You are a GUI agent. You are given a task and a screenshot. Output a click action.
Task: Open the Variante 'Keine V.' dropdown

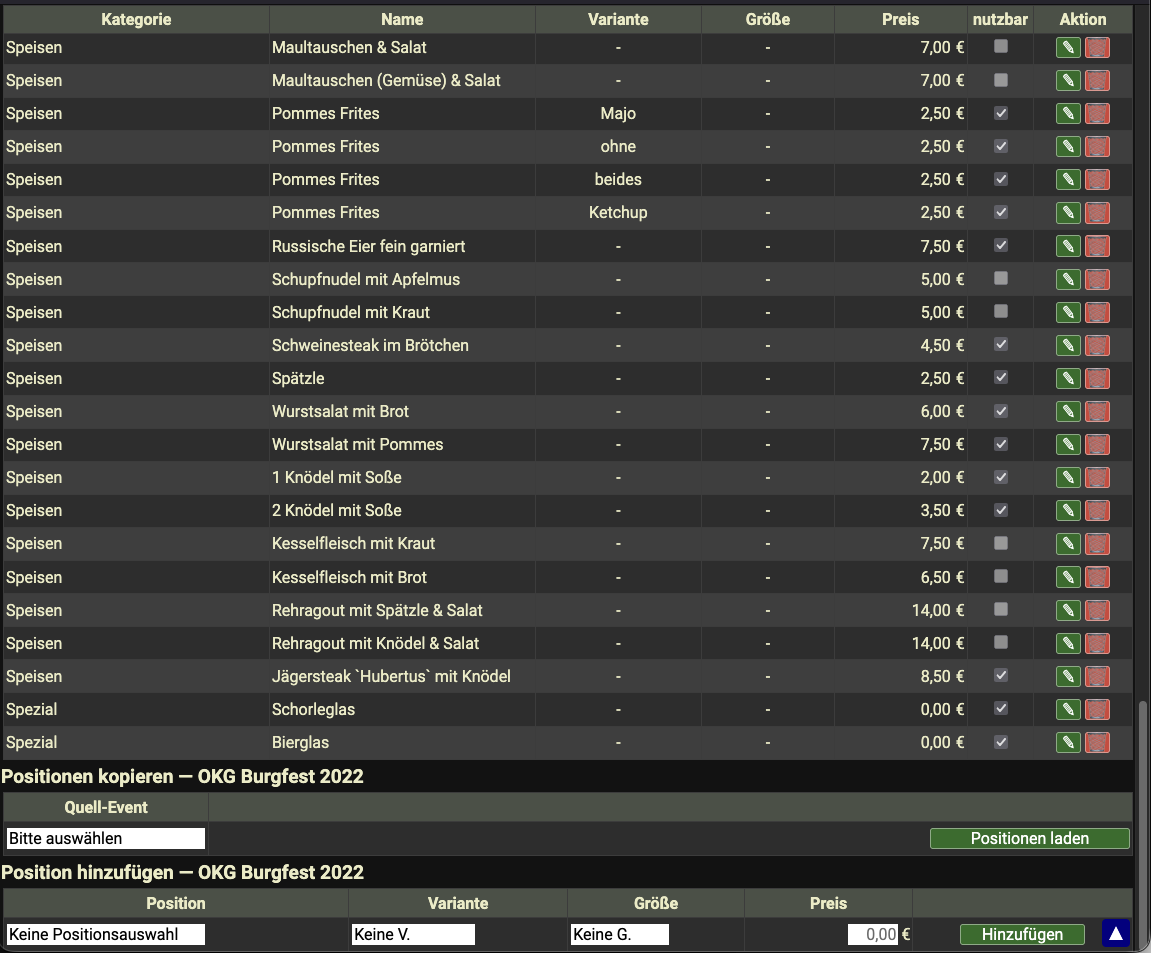click(x=412, y=934)
